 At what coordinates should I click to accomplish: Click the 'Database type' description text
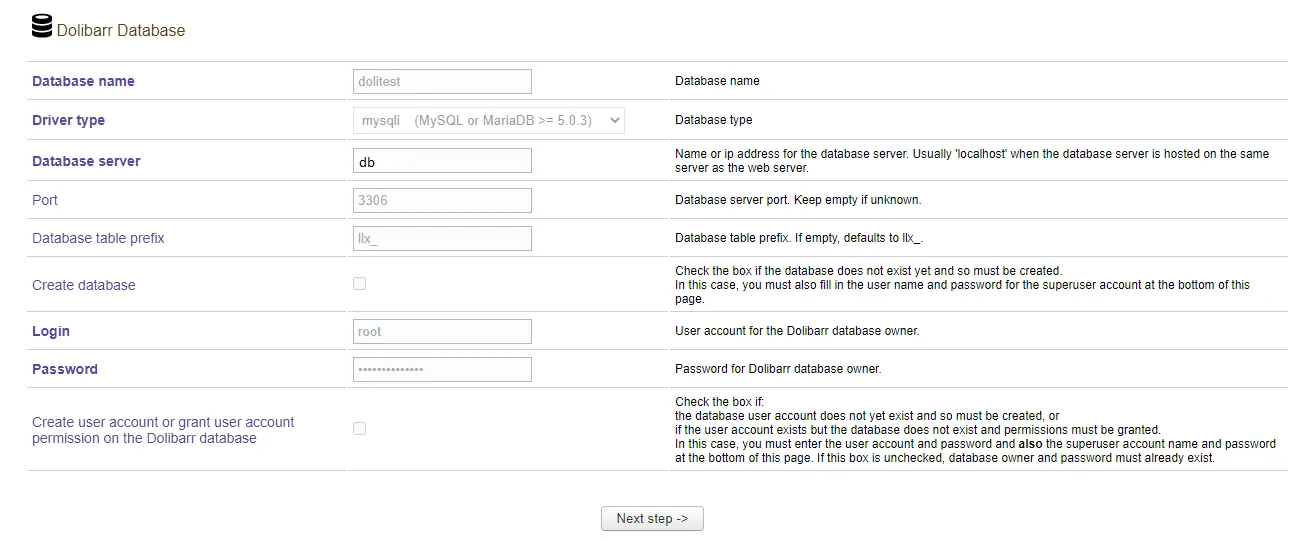tap(714, 120)
